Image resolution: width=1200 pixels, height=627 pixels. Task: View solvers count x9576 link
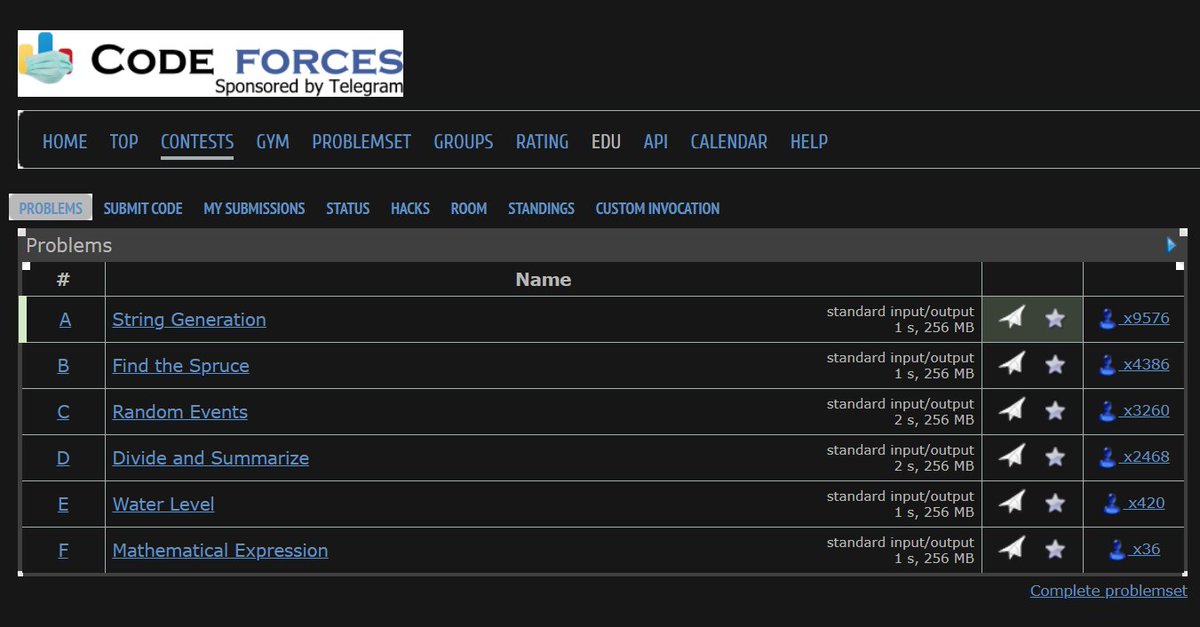1146,319
